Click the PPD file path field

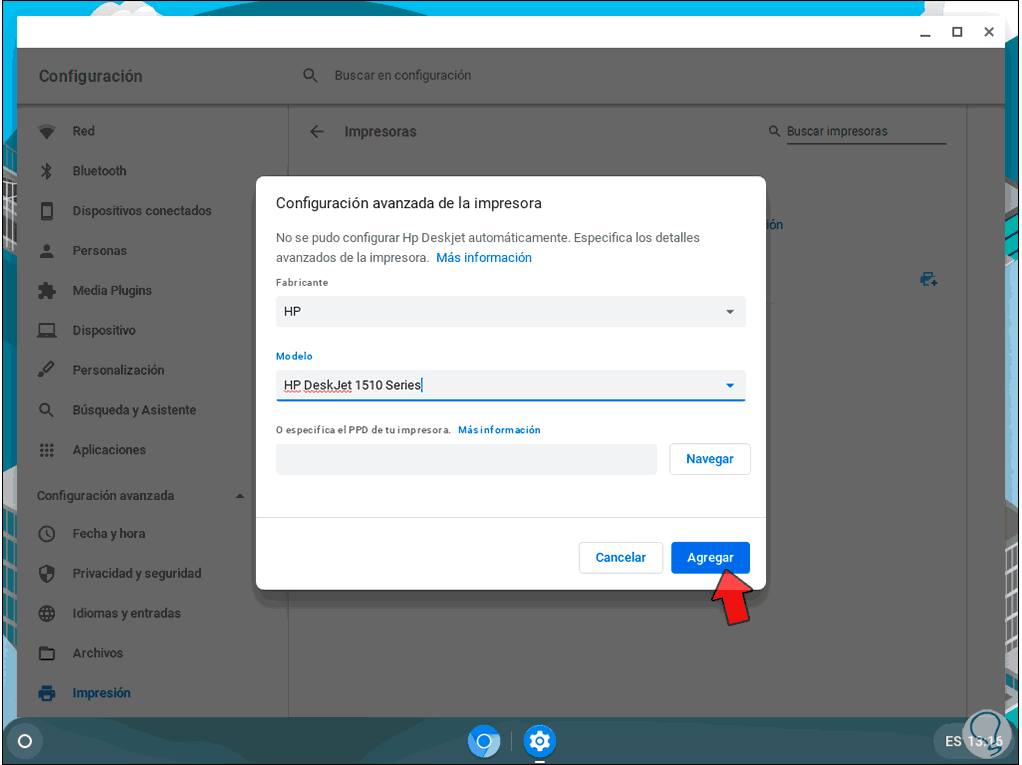pyautogui.click(x=466, y=459)
